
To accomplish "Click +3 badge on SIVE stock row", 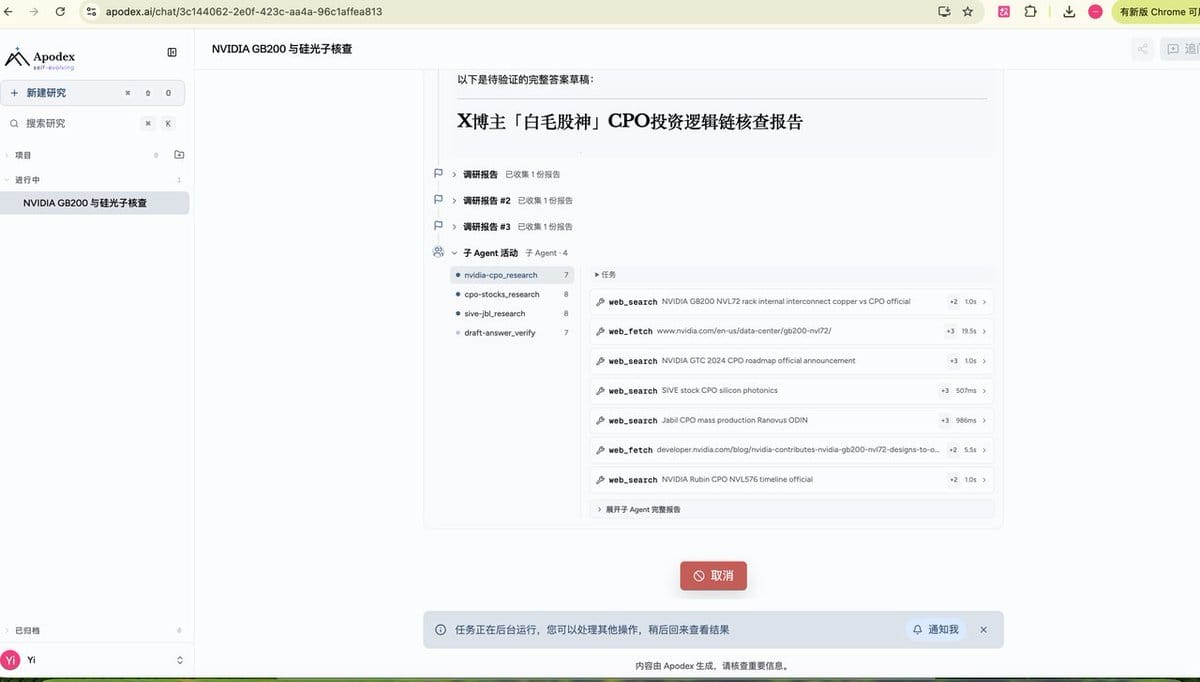I will pos(944,390).
